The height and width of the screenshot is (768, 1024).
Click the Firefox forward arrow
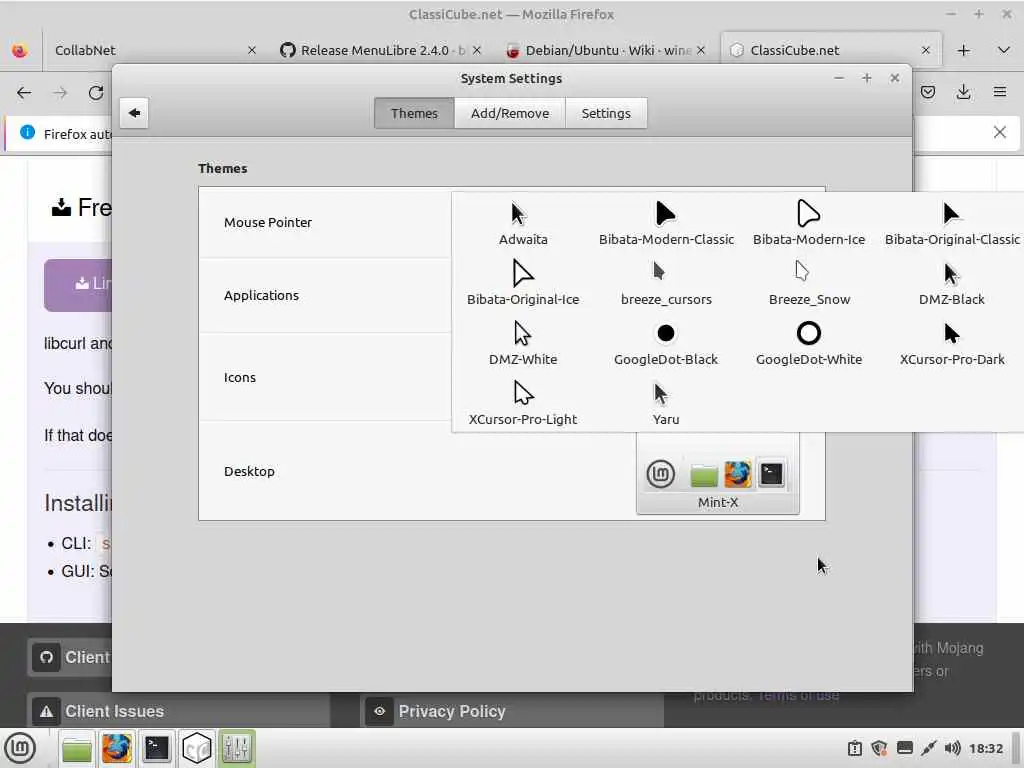pyautogui.click(x=60, y=93)
